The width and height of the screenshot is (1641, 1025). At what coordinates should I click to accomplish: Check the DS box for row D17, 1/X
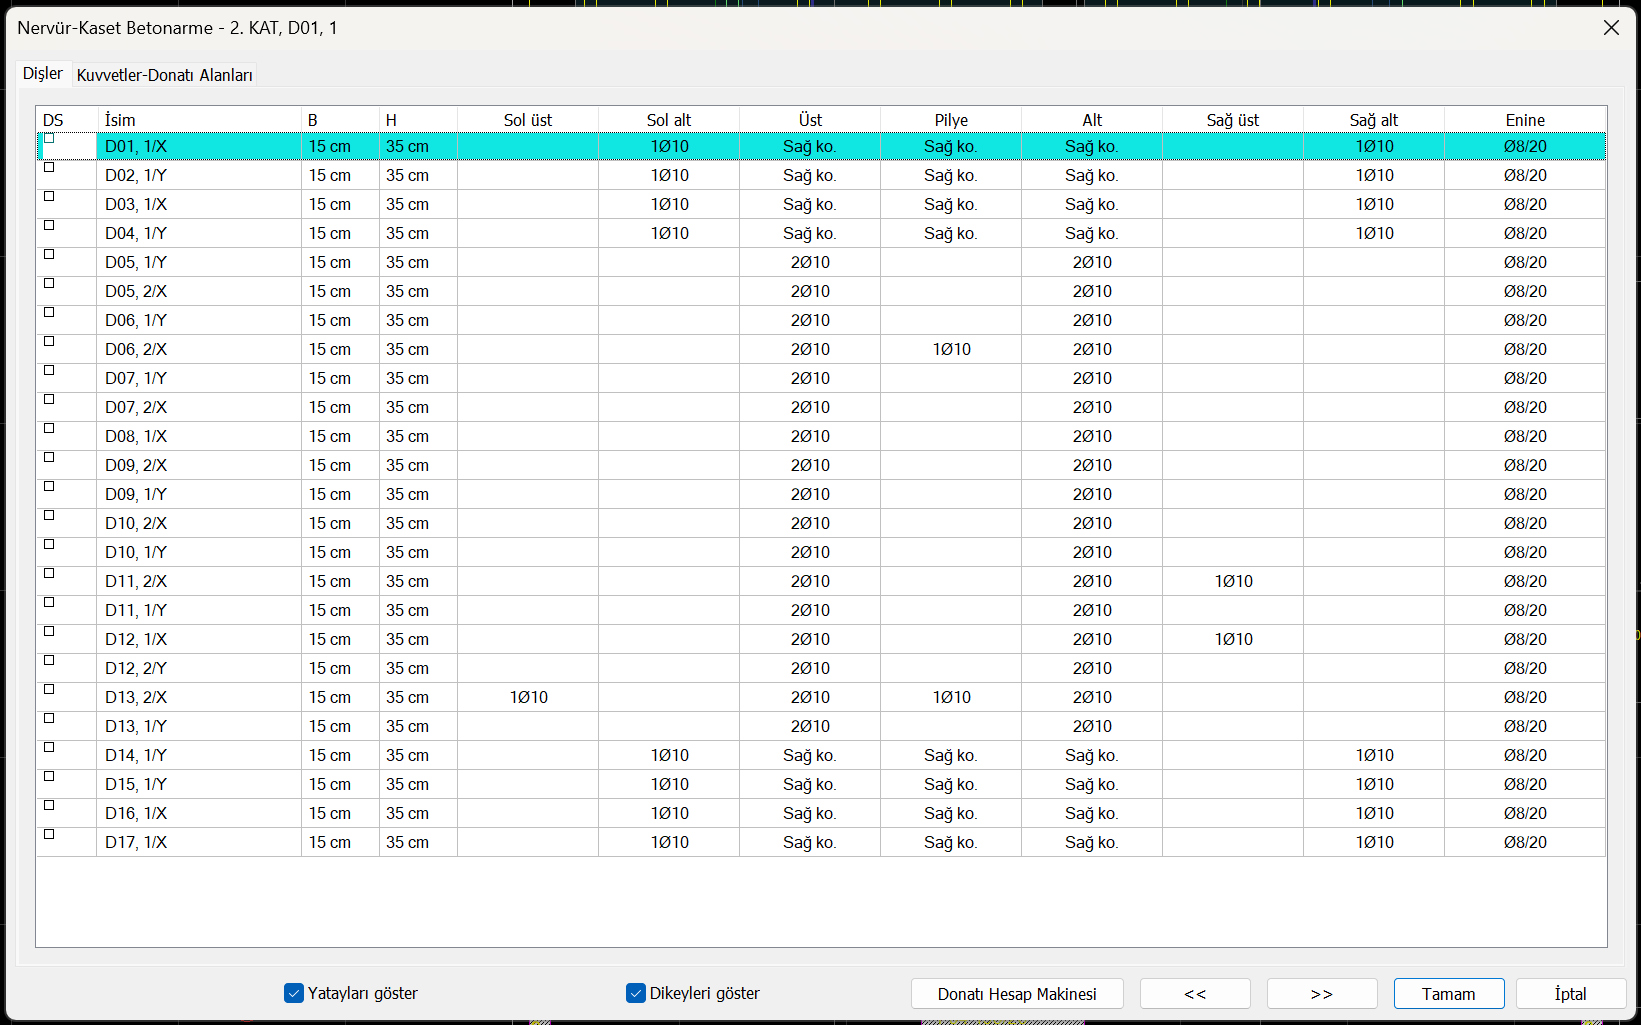(49, 835)
